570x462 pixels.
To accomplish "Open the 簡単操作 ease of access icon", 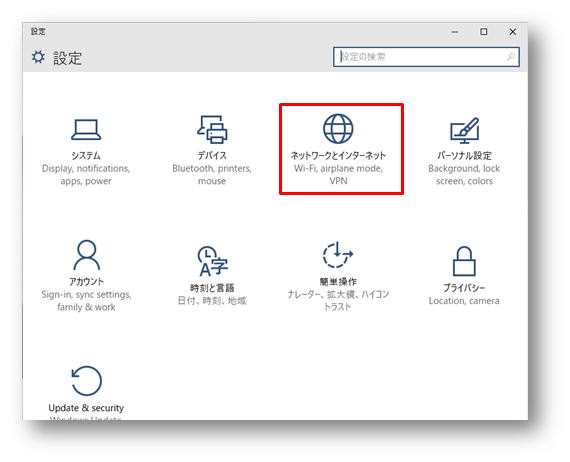I will tap(338, 255).
